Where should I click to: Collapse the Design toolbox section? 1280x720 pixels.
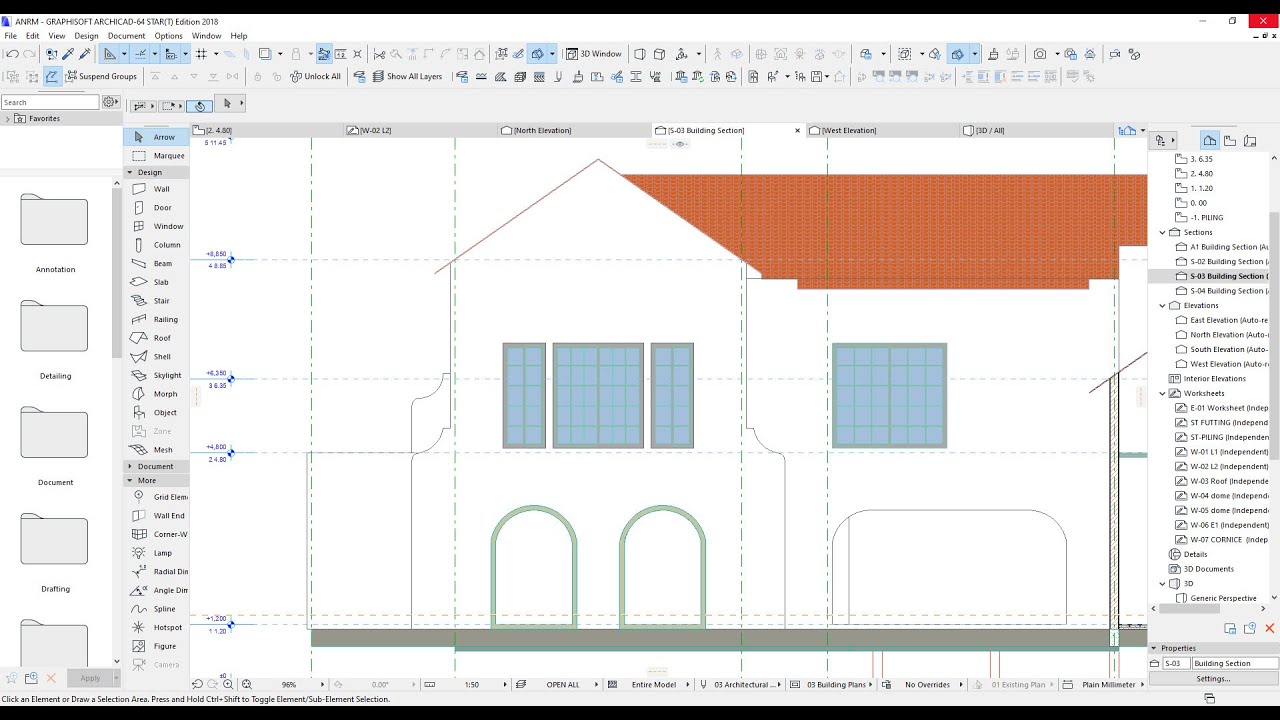click(130, 173)
